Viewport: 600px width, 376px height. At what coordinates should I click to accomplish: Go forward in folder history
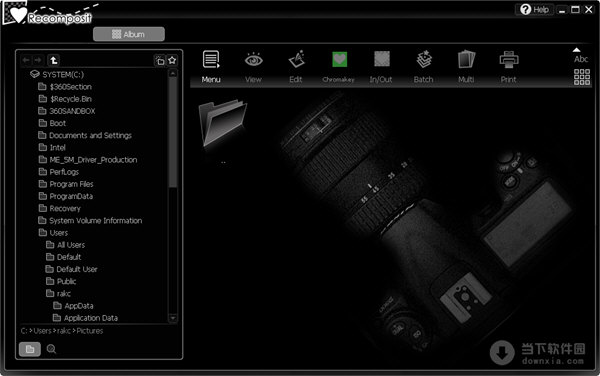pos(38,60)
